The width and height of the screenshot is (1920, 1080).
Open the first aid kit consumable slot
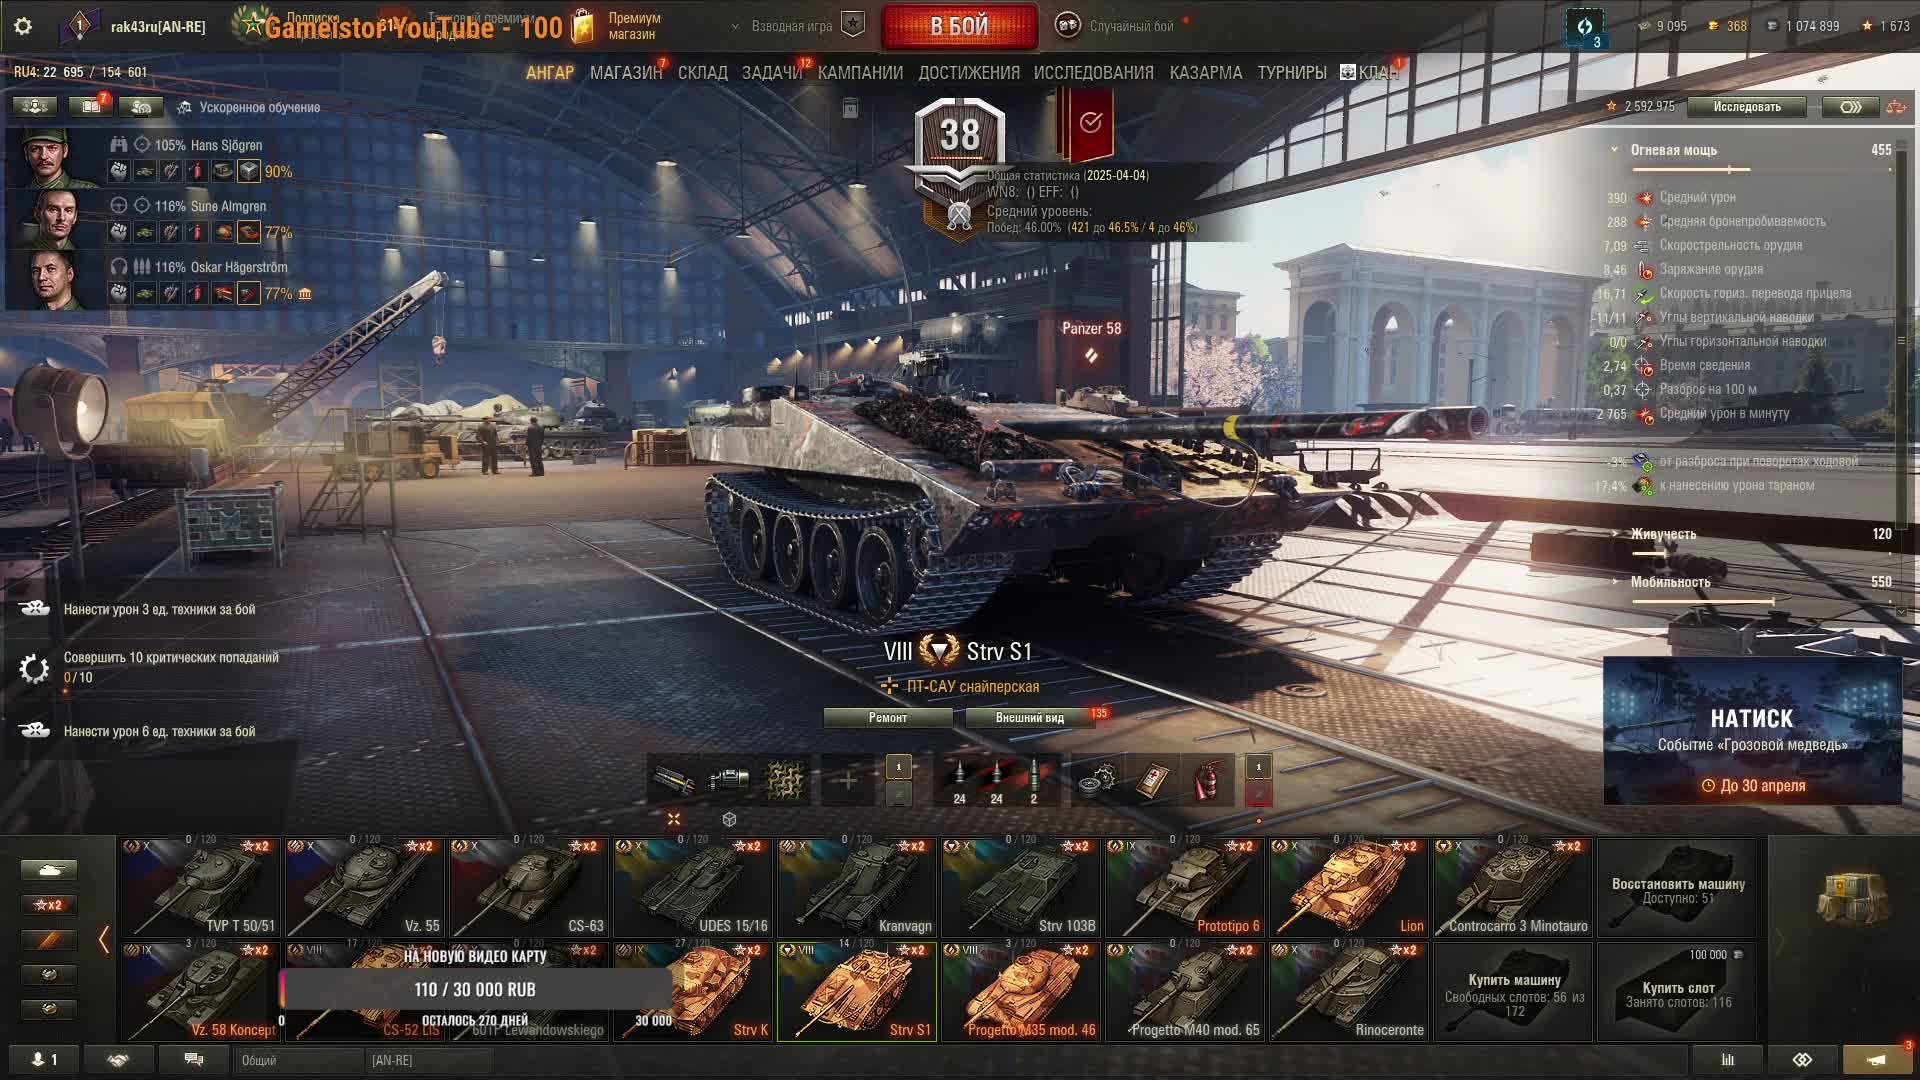pos(1152,780)
